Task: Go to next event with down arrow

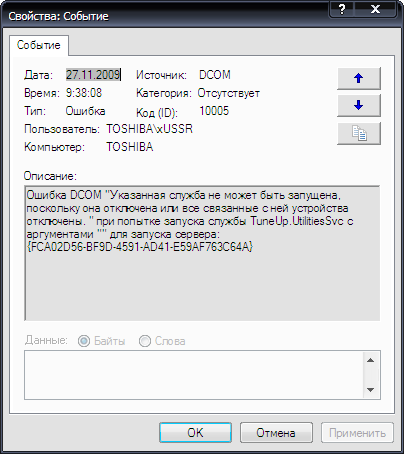Action: (359, 106)
